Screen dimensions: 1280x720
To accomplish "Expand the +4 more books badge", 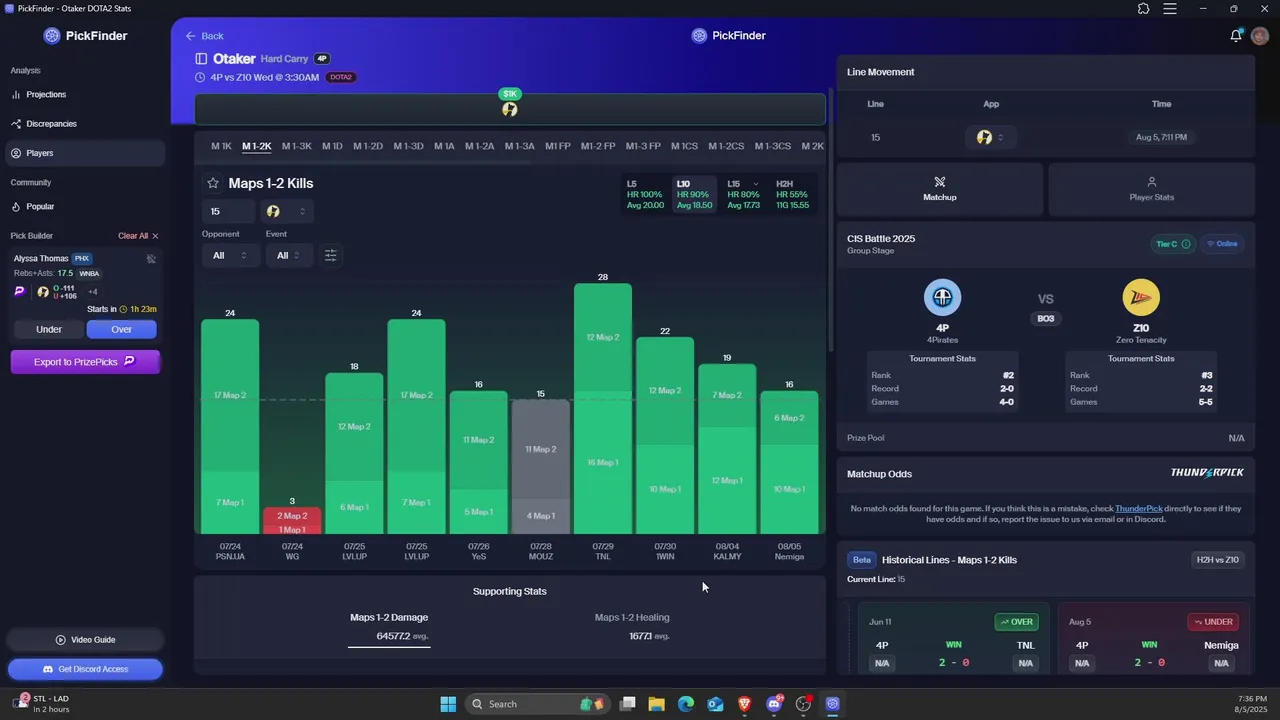I will (93, 292).
